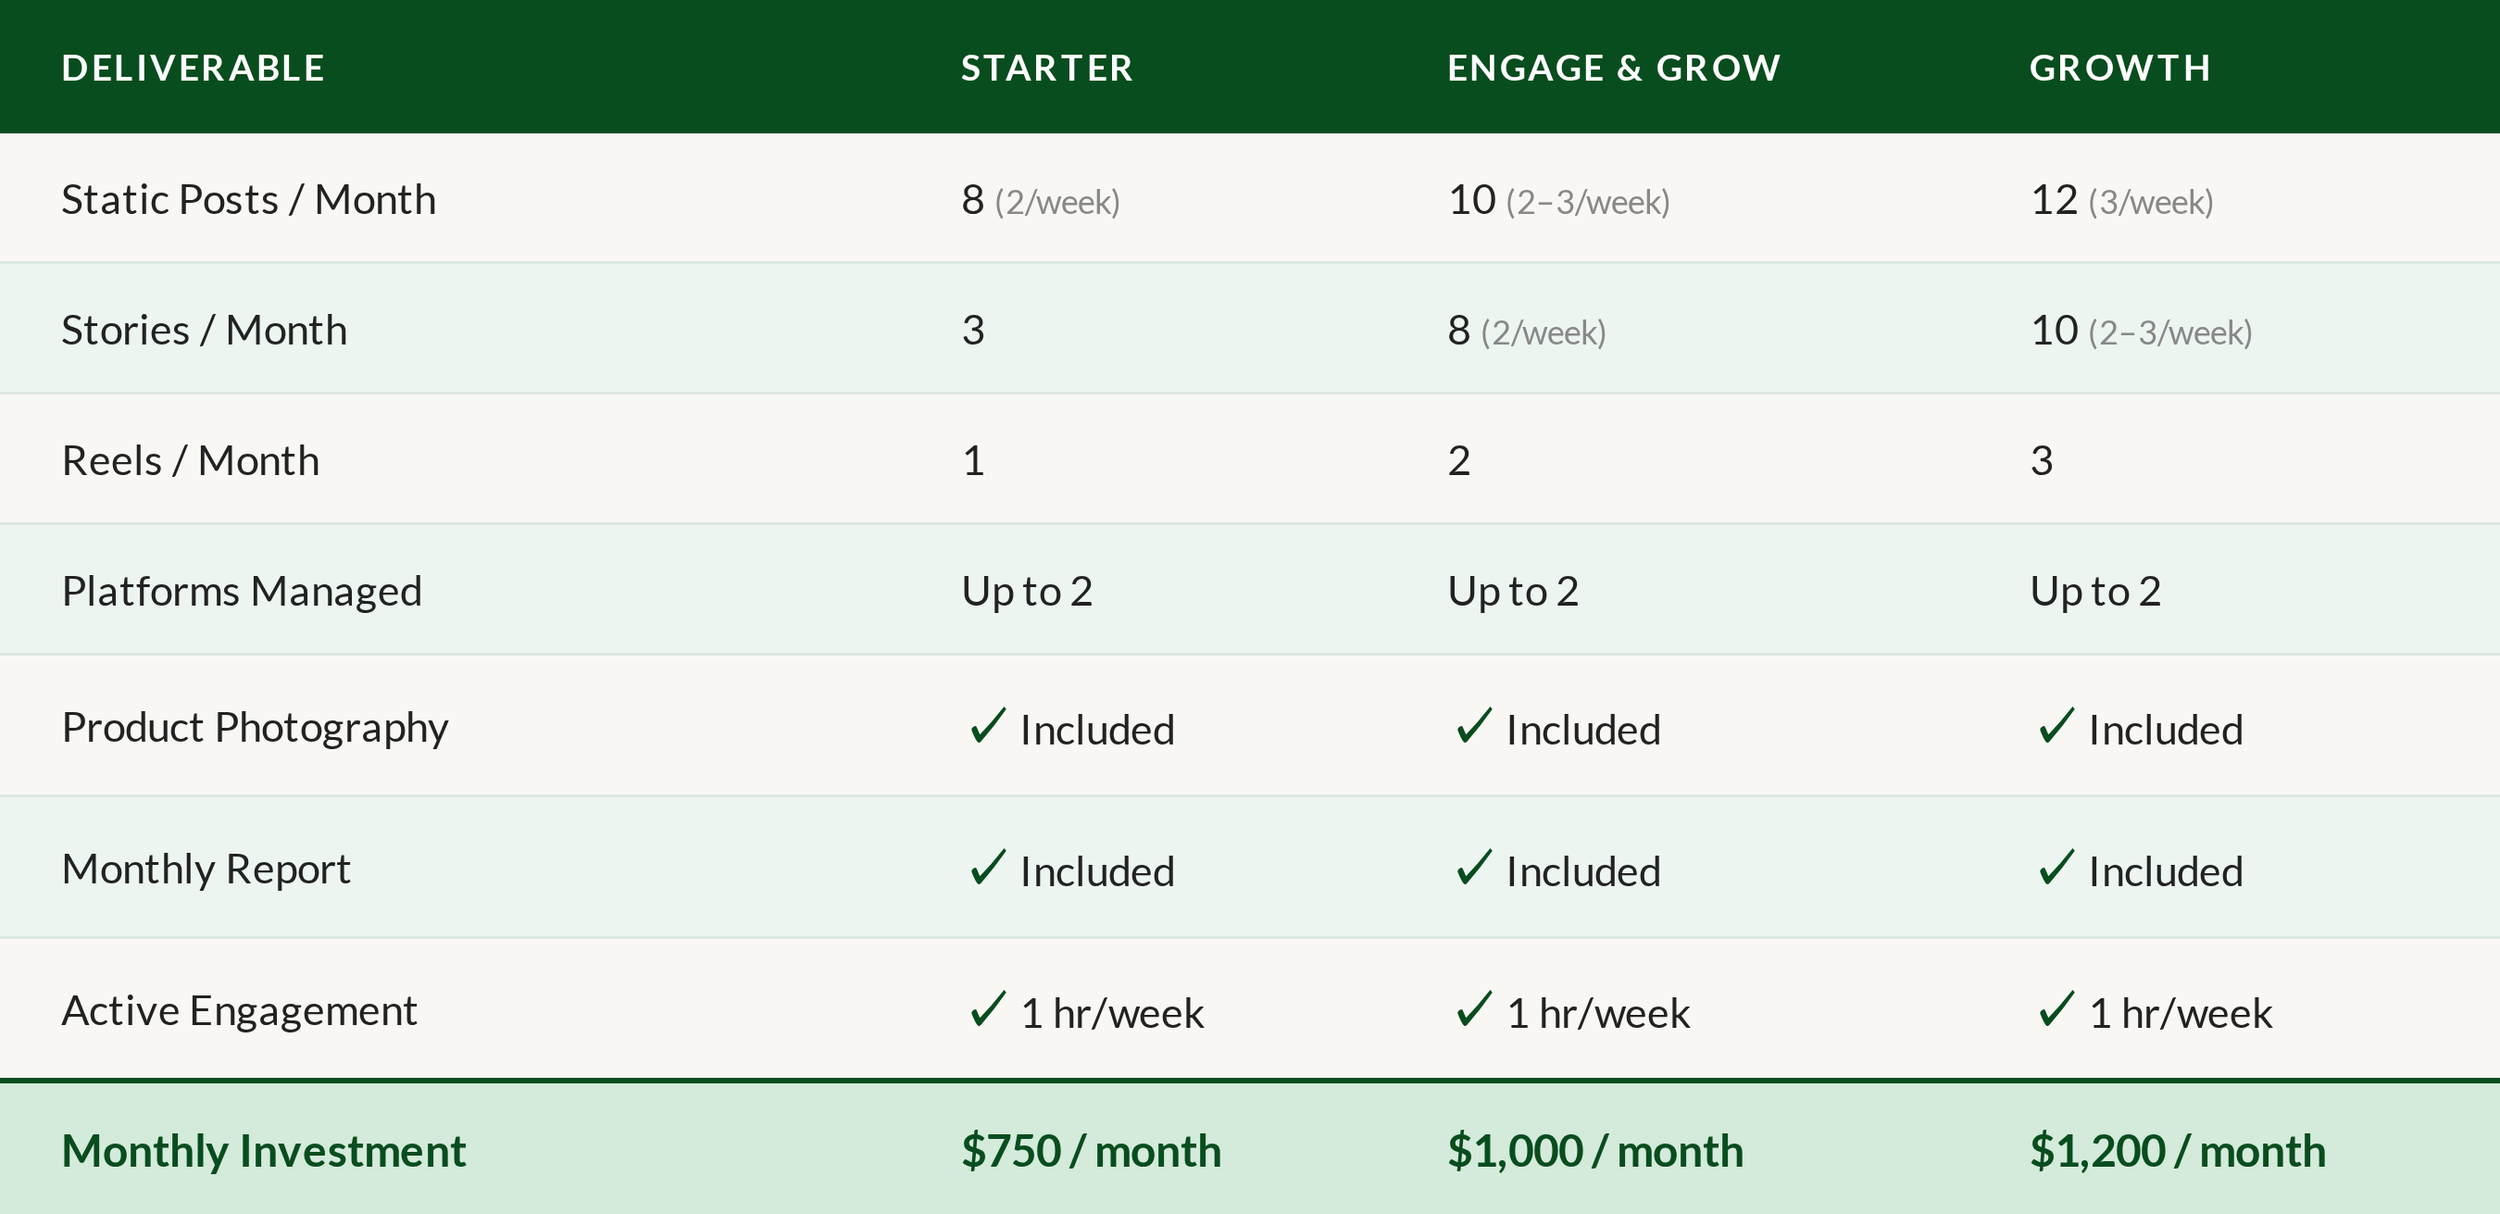The height and width of the screenshot is (1214, 2500).
Task: Click the Engage & Grow Monthly Report checkmark
Action: coord(1473,868)
